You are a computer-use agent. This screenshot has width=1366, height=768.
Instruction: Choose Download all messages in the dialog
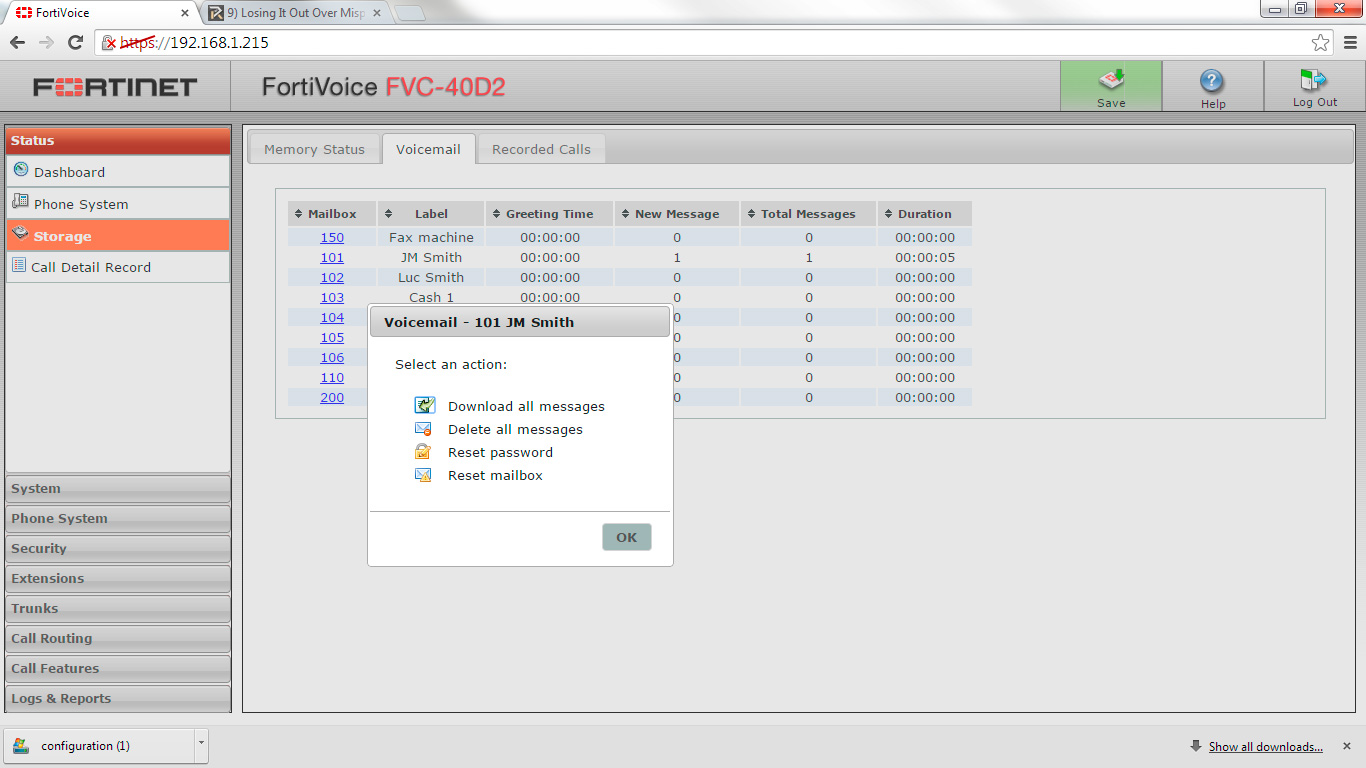(526, 406)
